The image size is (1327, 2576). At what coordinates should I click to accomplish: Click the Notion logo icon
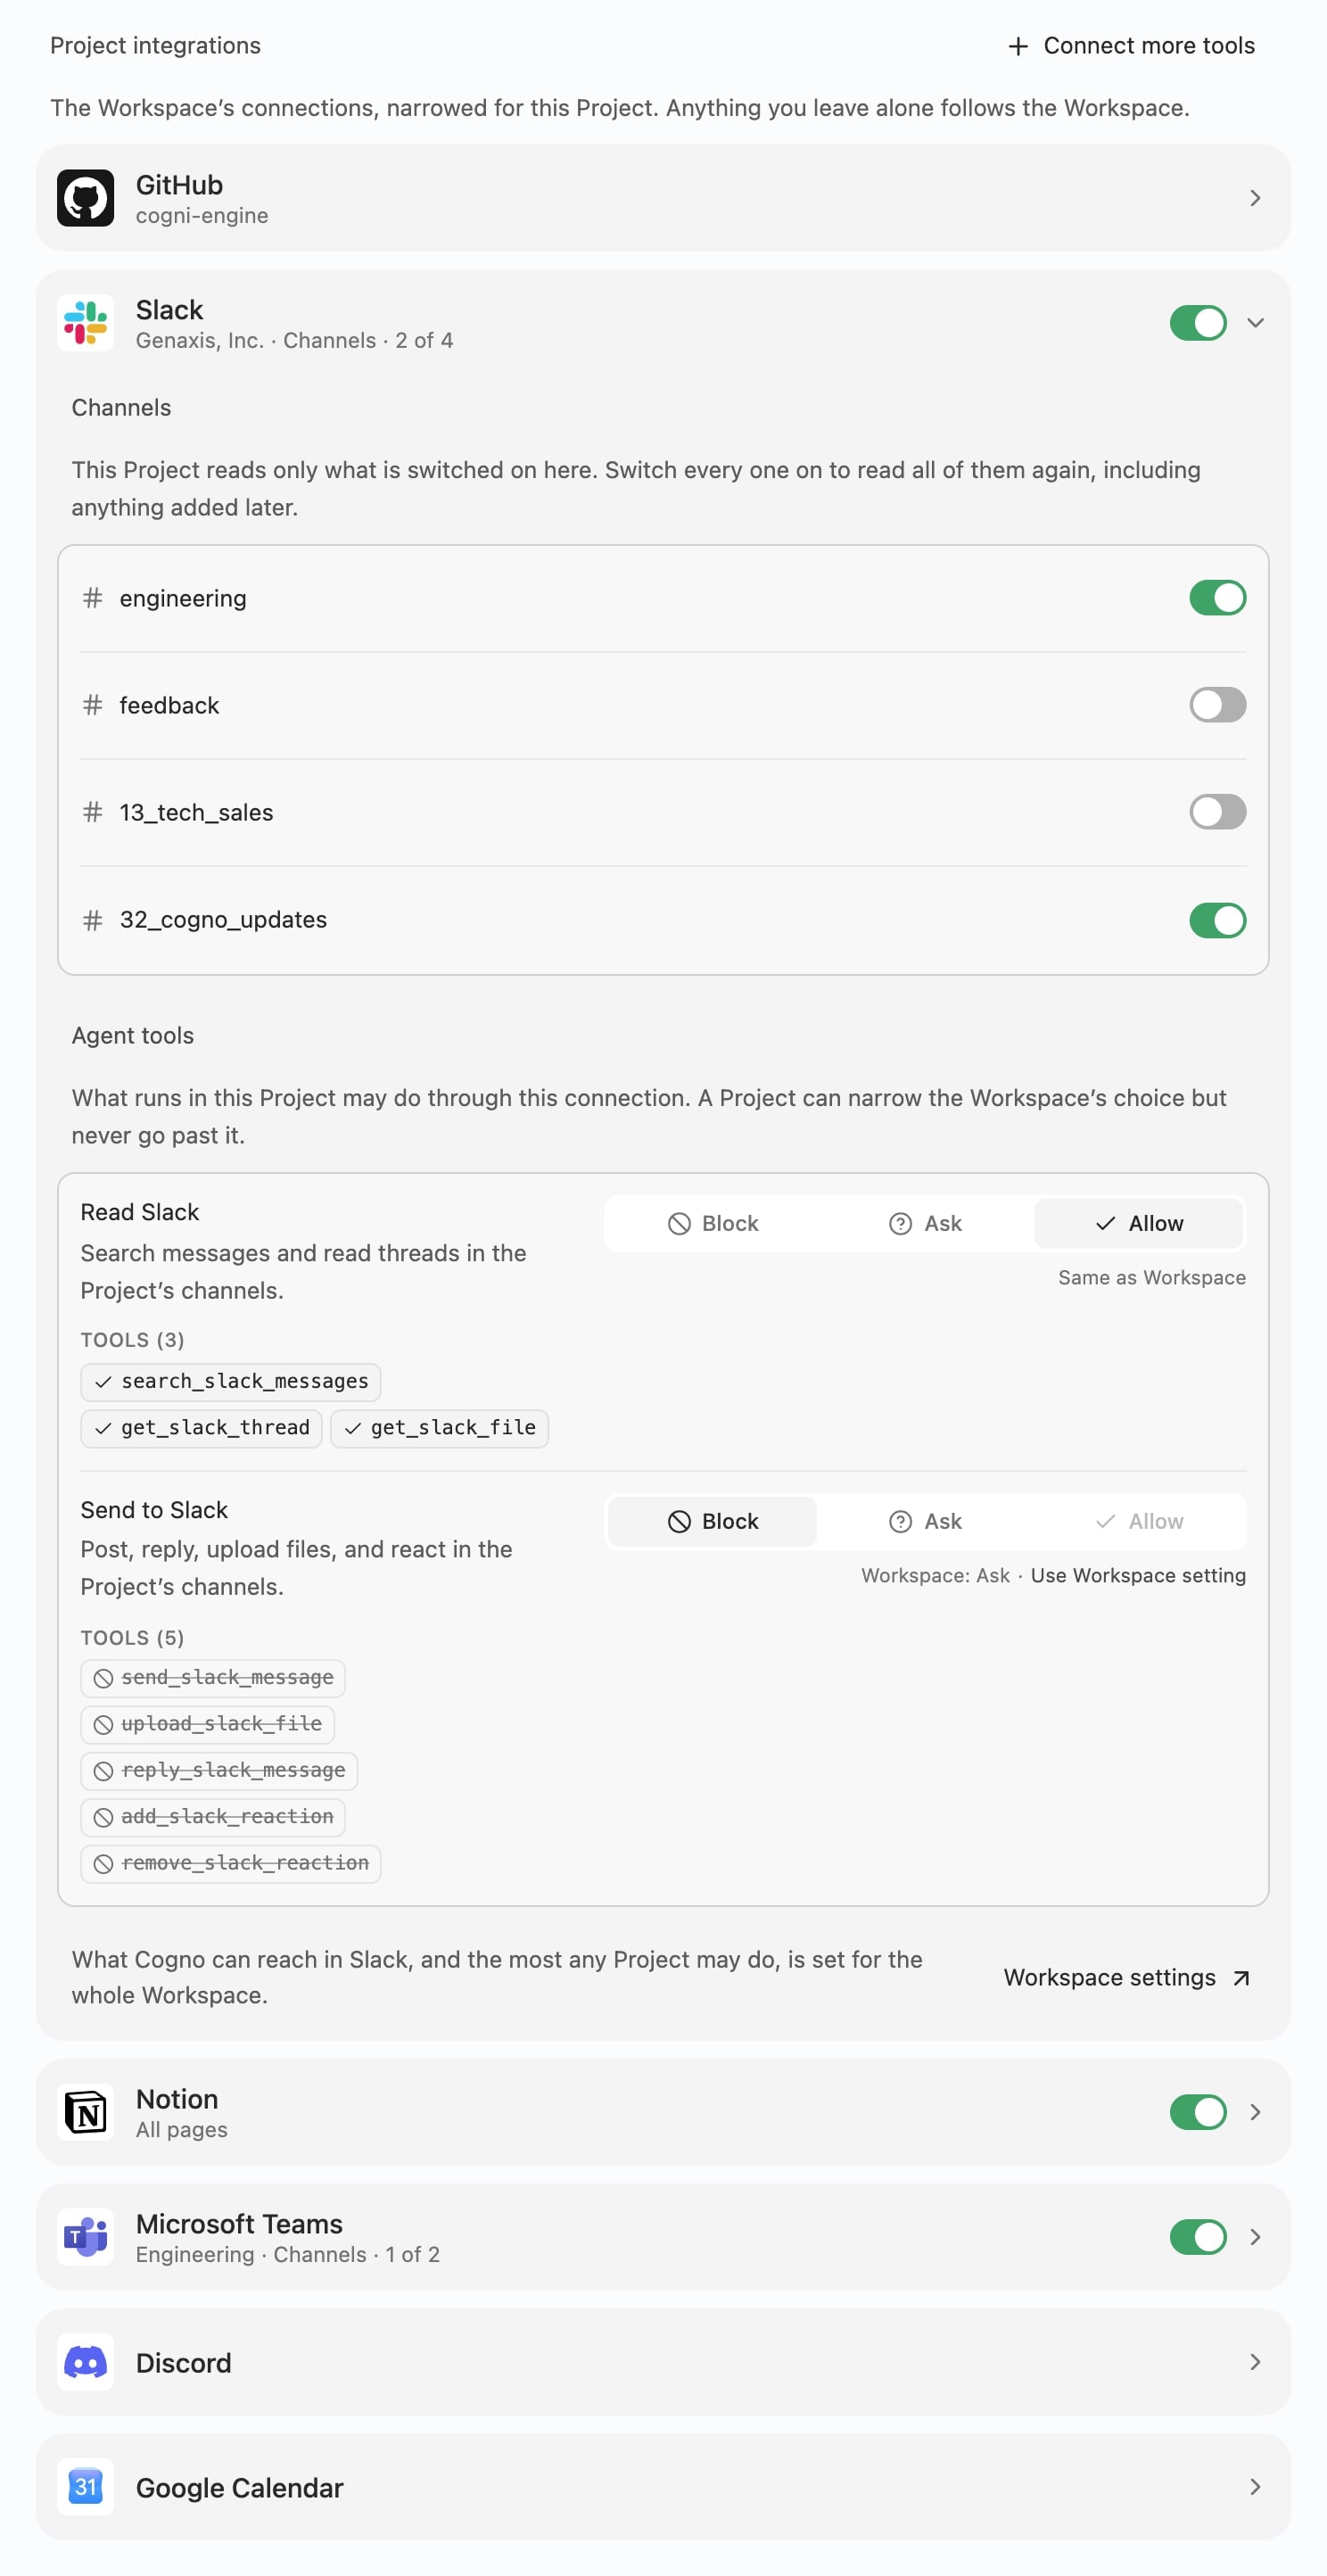[x=85, y=2112]
